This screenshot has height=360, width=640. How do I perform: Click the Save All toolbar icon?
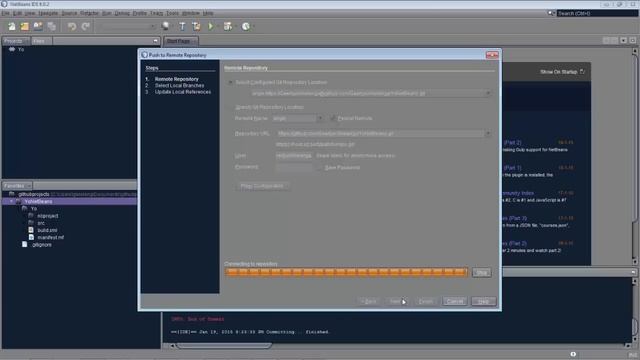[51, 27]
